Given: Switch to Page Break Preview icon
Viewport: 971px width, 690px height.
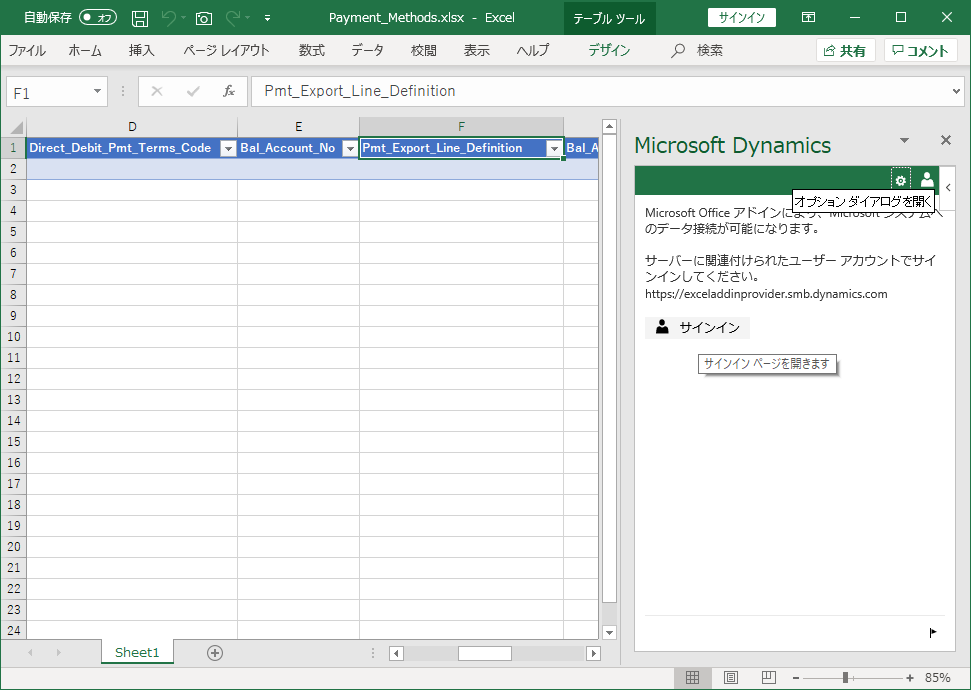Looking at the screenshot, I should [769, 678].
